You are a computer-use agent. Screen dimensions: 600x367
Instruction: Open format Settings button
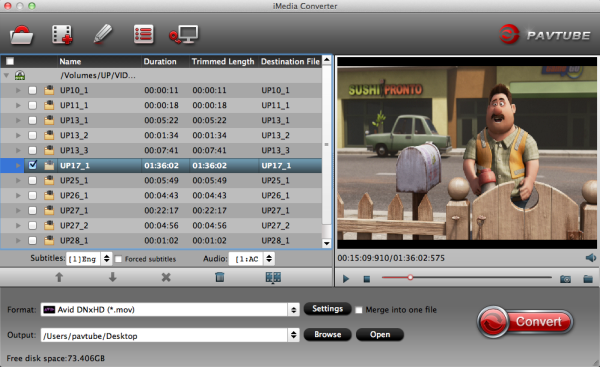[328, 309]
